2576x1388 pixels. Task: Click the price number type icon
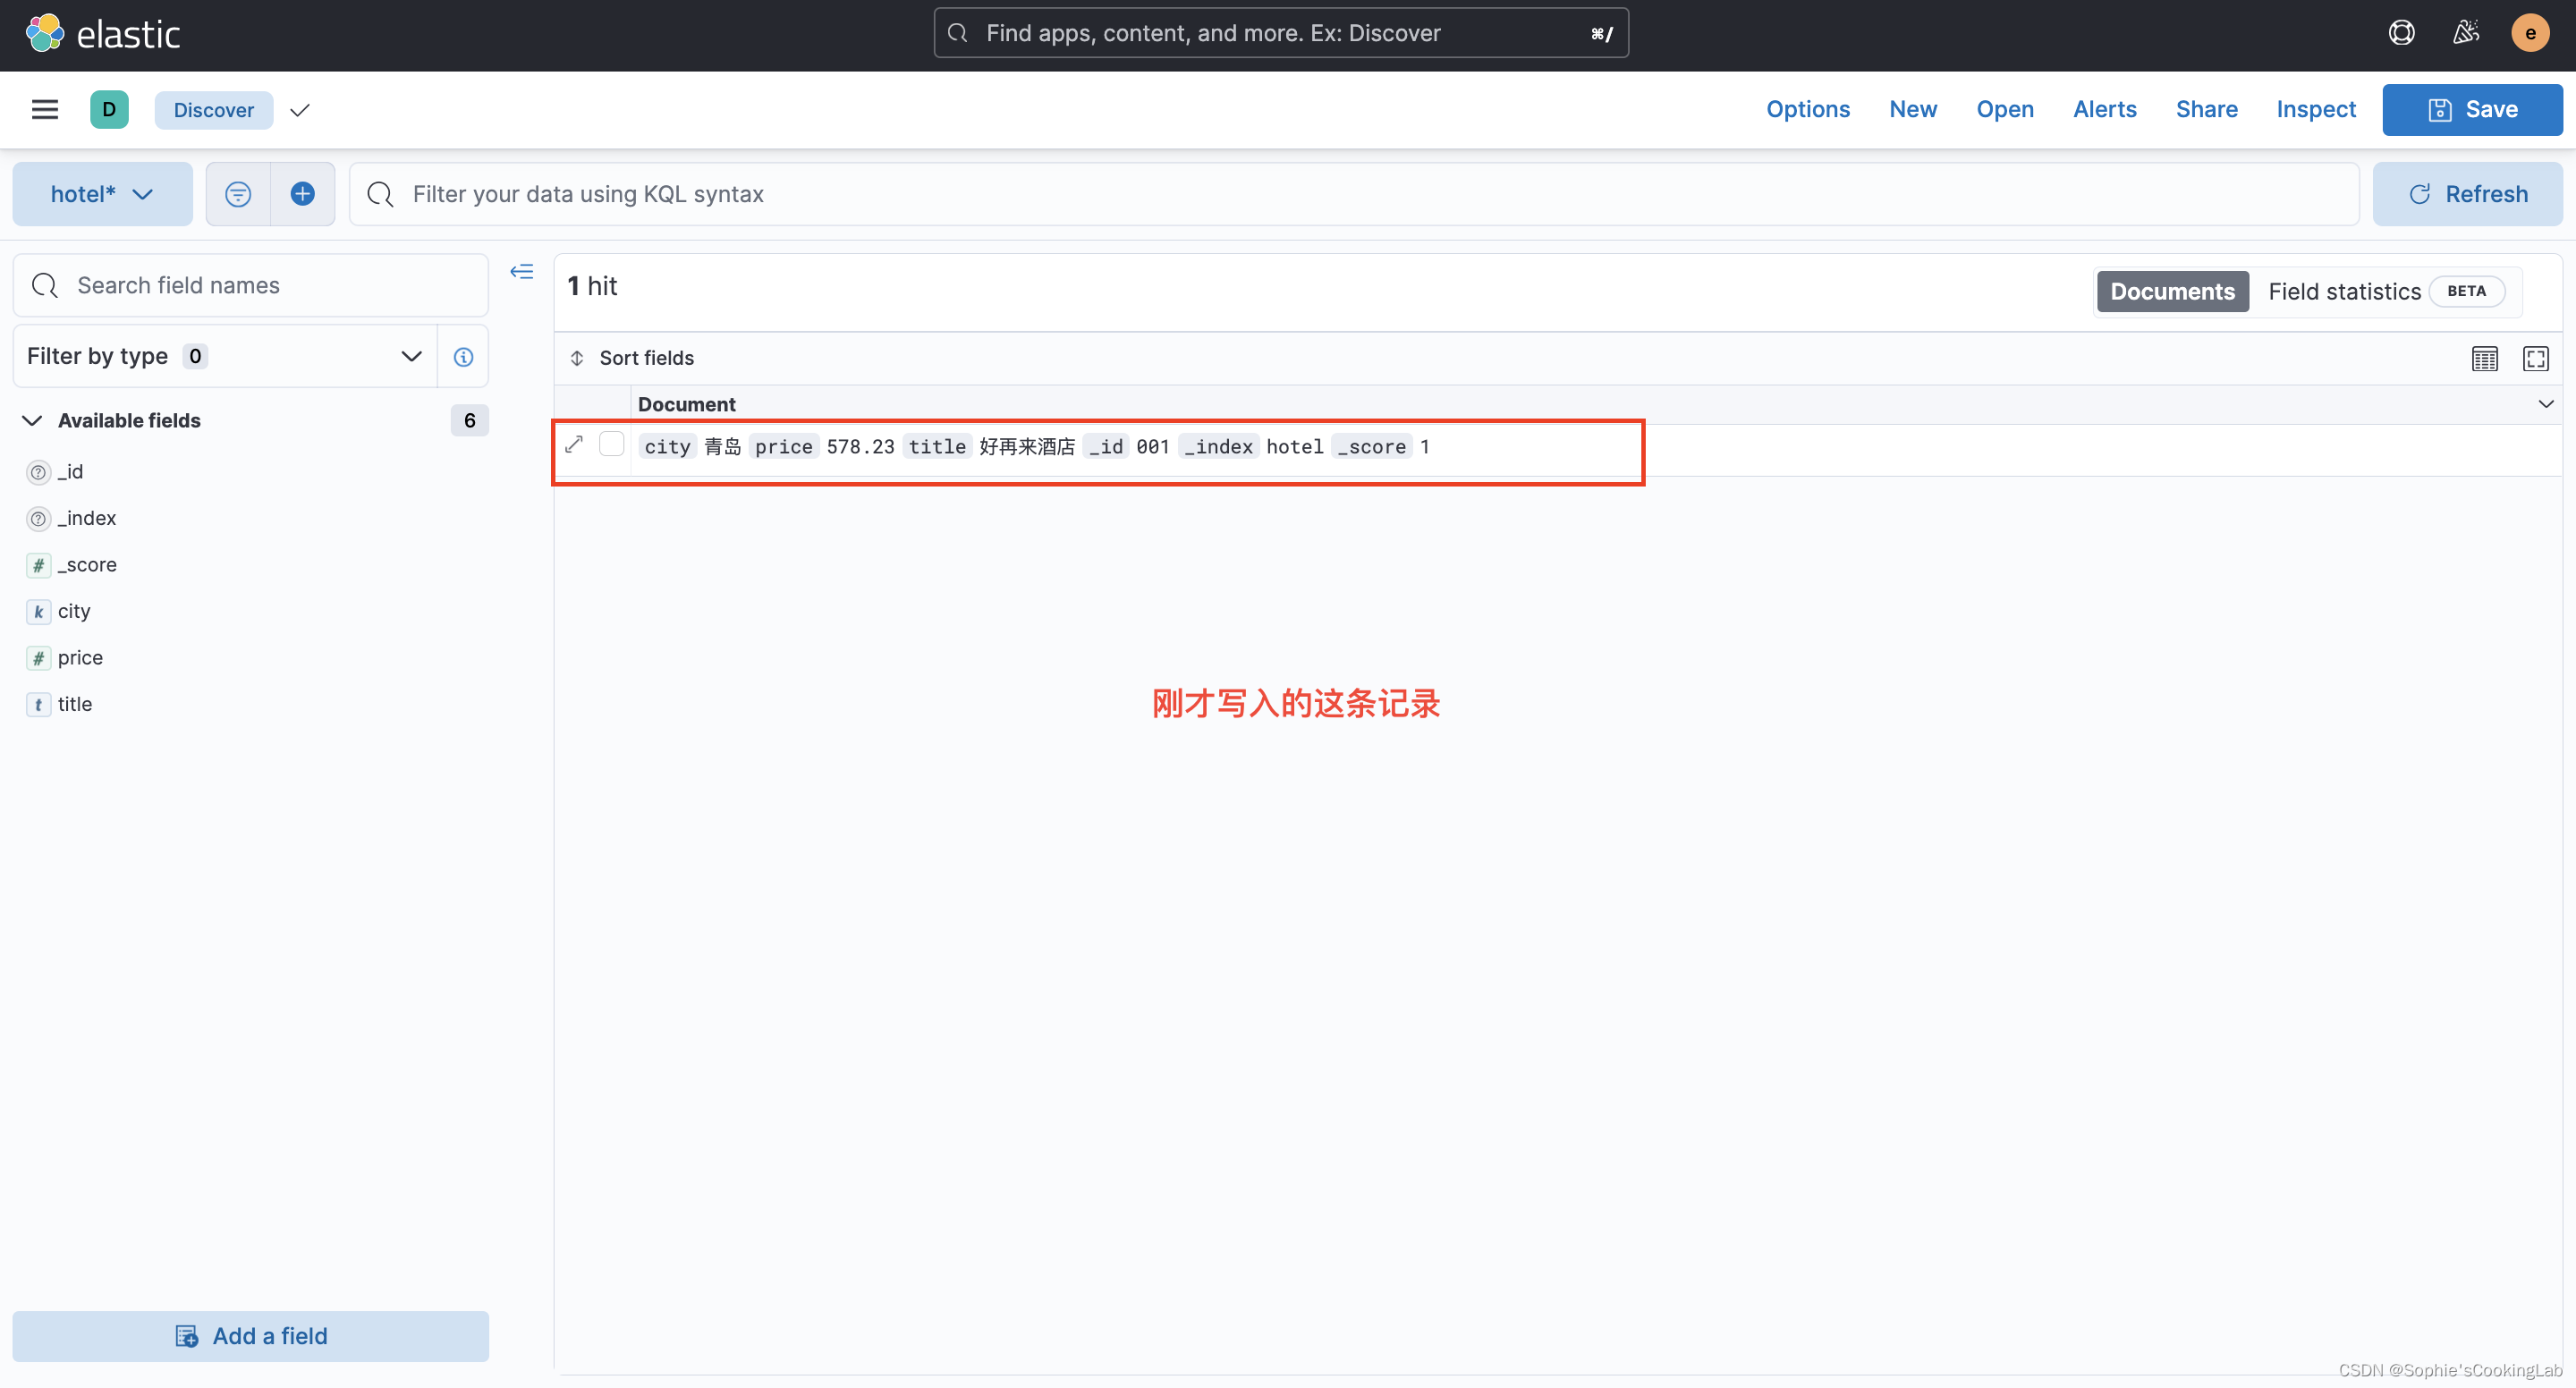tap(38, 658)
